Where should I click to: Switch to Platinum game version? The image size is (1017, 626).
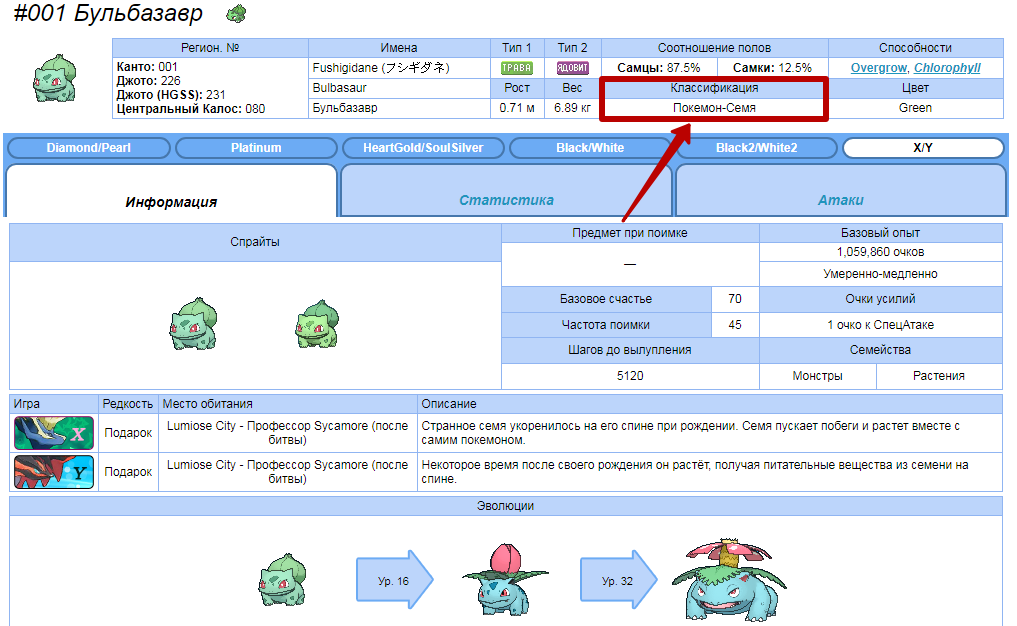tap(256, 148)
